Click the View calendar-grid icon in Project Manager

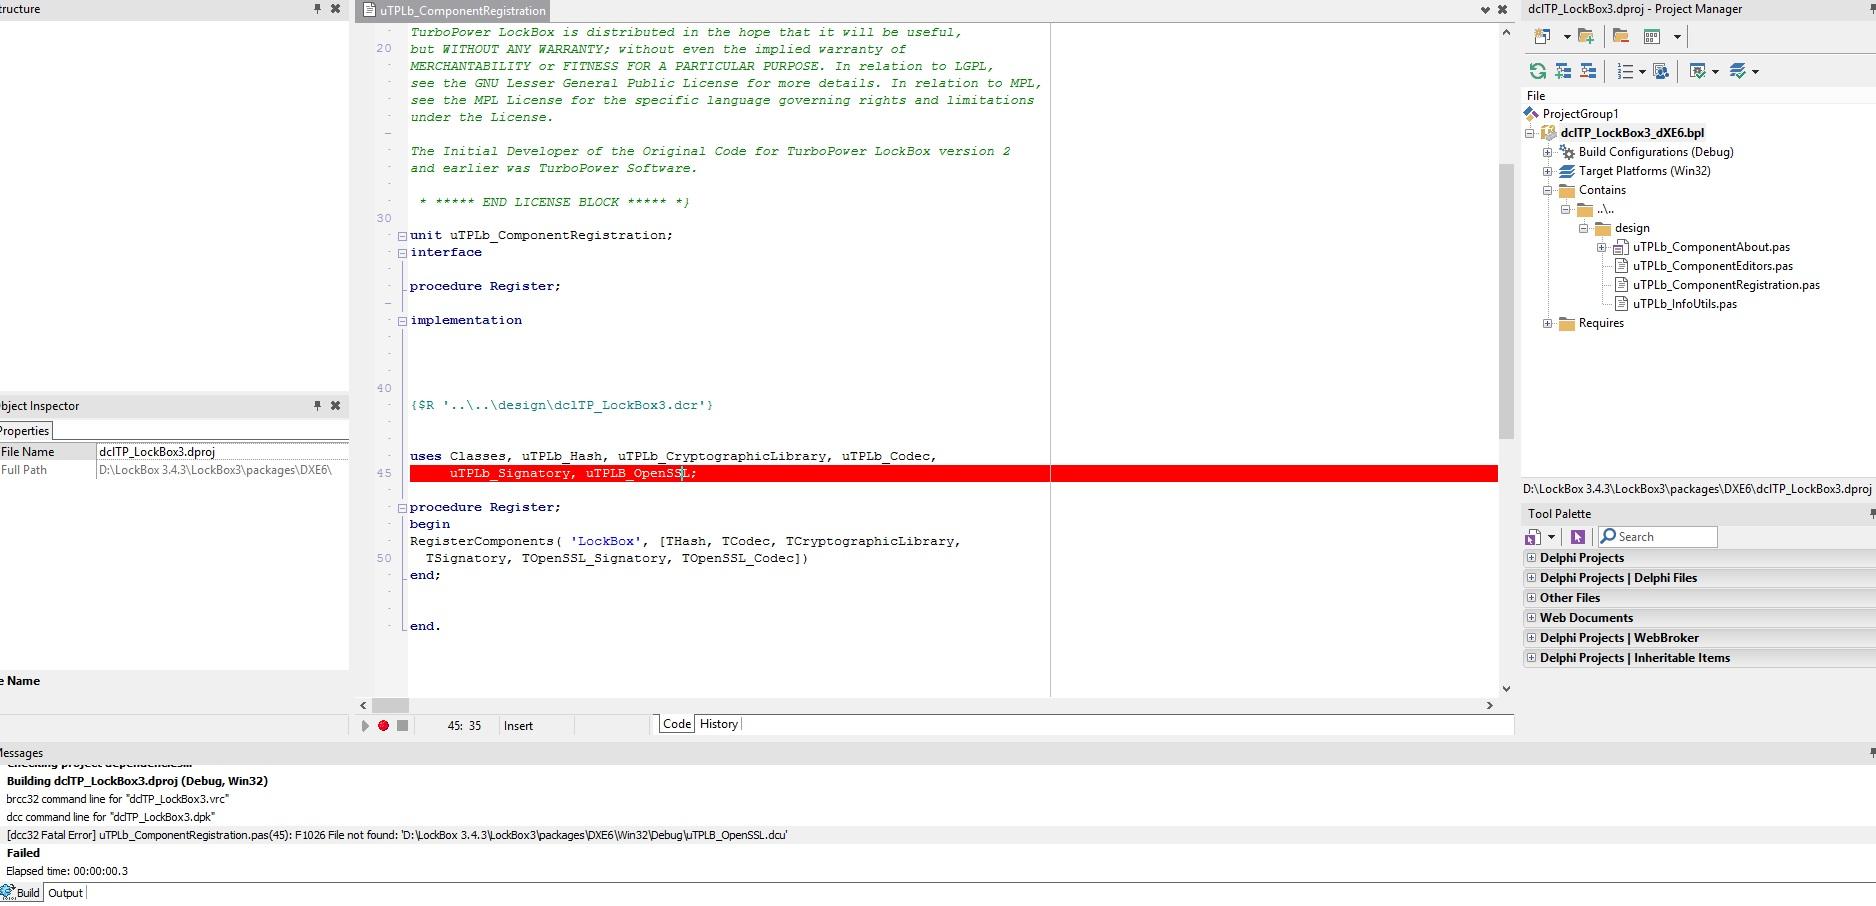[x=1652, y=36]
